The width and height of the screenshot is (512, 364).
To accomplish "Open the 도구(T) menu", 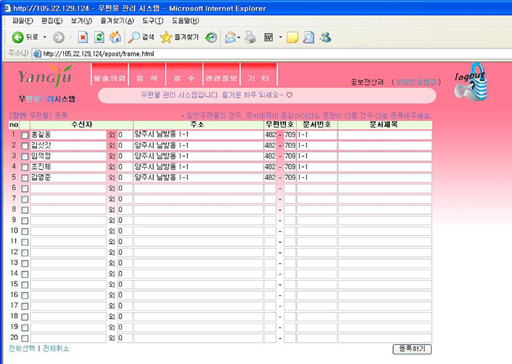I will tap(153, 21).
